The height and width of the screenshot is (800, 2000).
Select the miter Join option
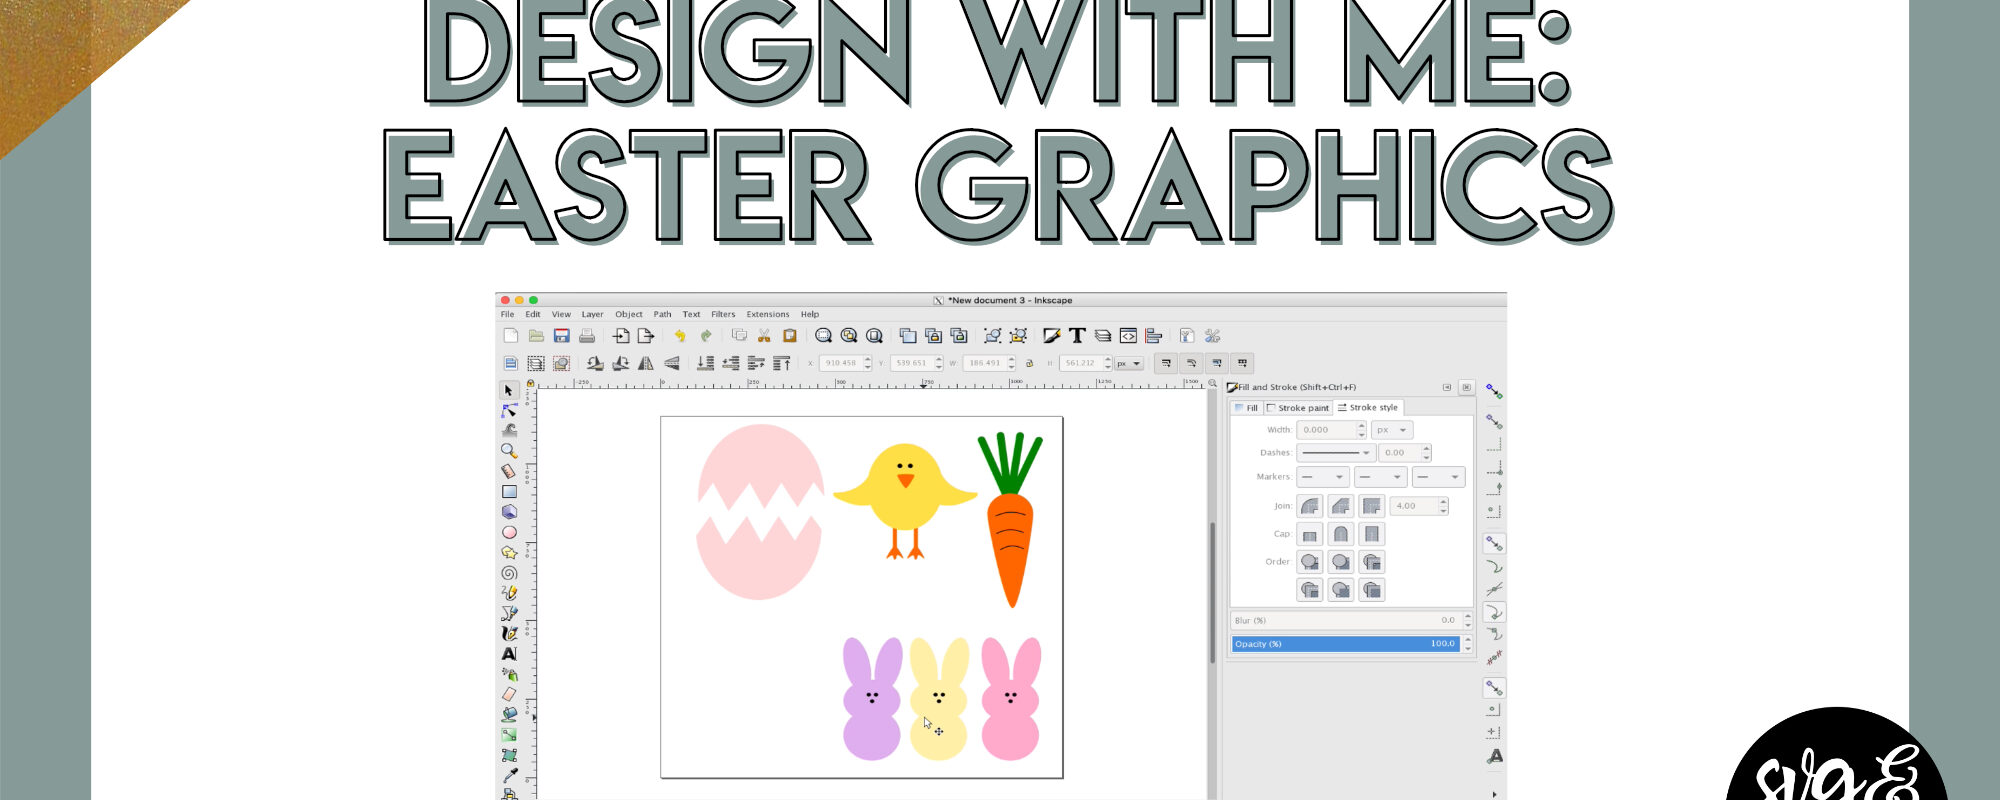(1372, 506)
